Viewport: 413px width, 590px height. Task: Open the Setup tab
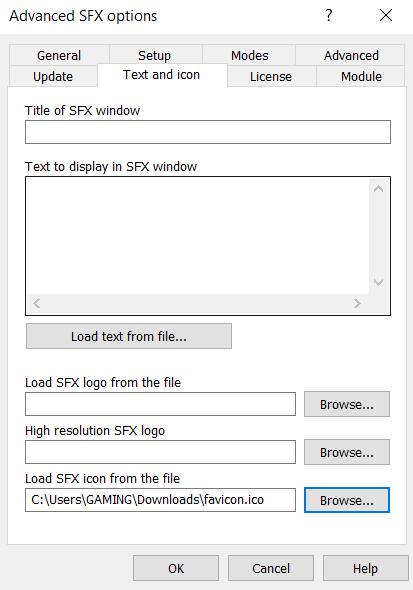155,55
